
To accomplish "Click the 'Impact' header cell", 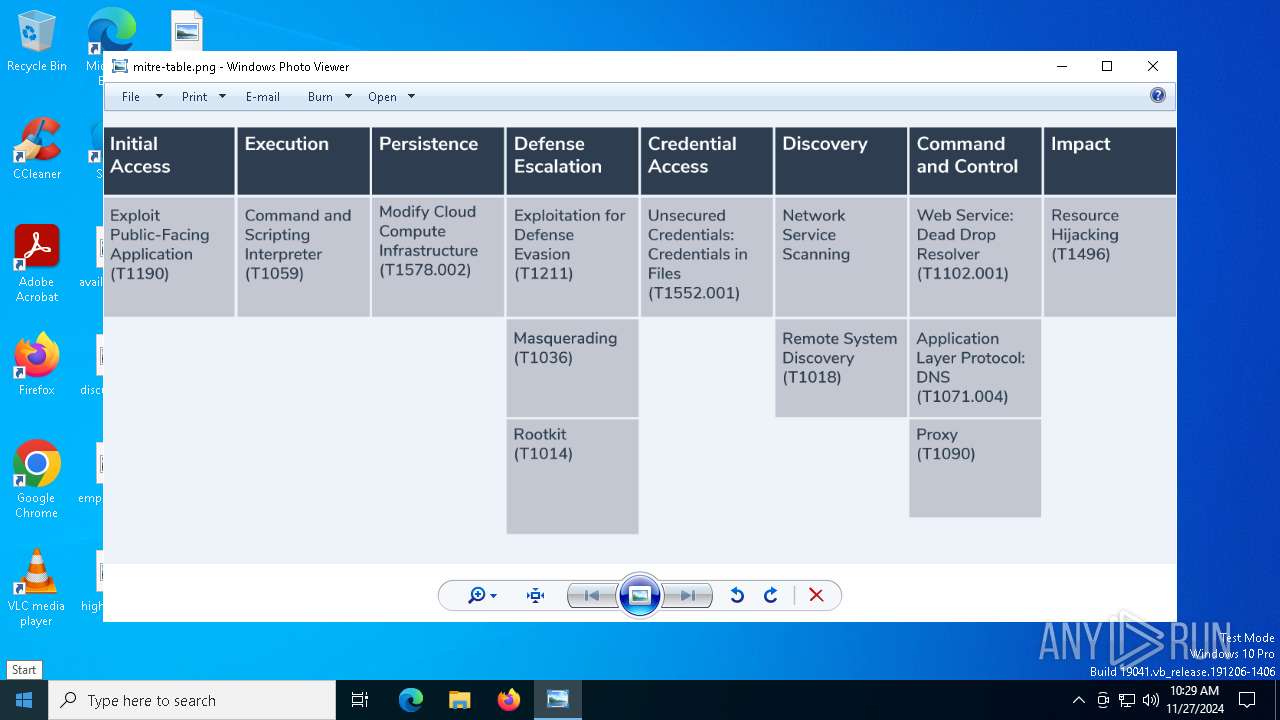I will [x=1110, y=160].
